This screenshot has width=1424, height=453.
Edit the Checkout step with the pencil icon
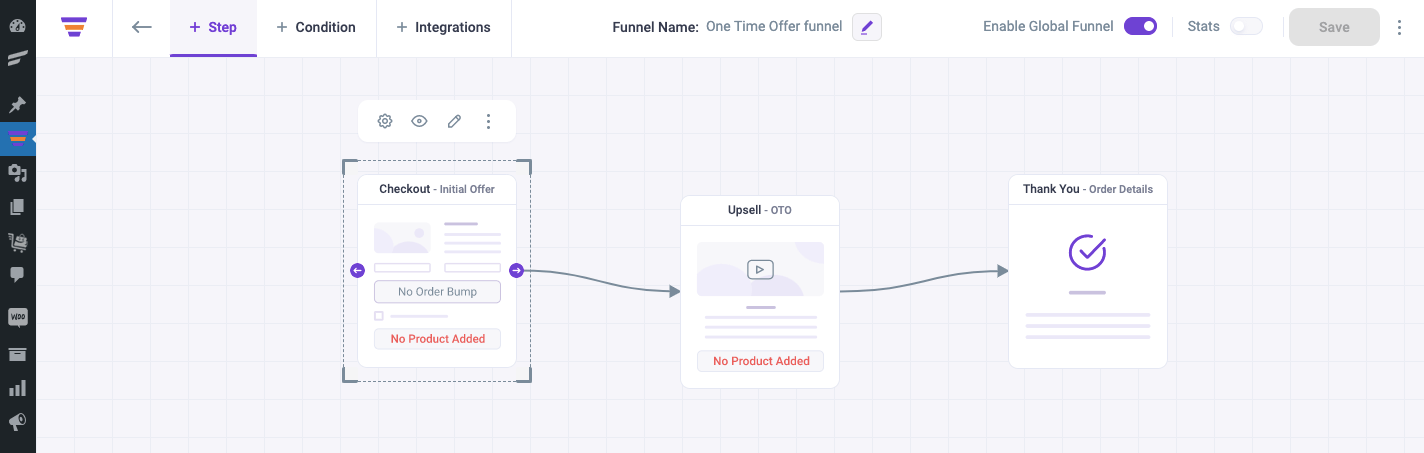tap(454, 121)
